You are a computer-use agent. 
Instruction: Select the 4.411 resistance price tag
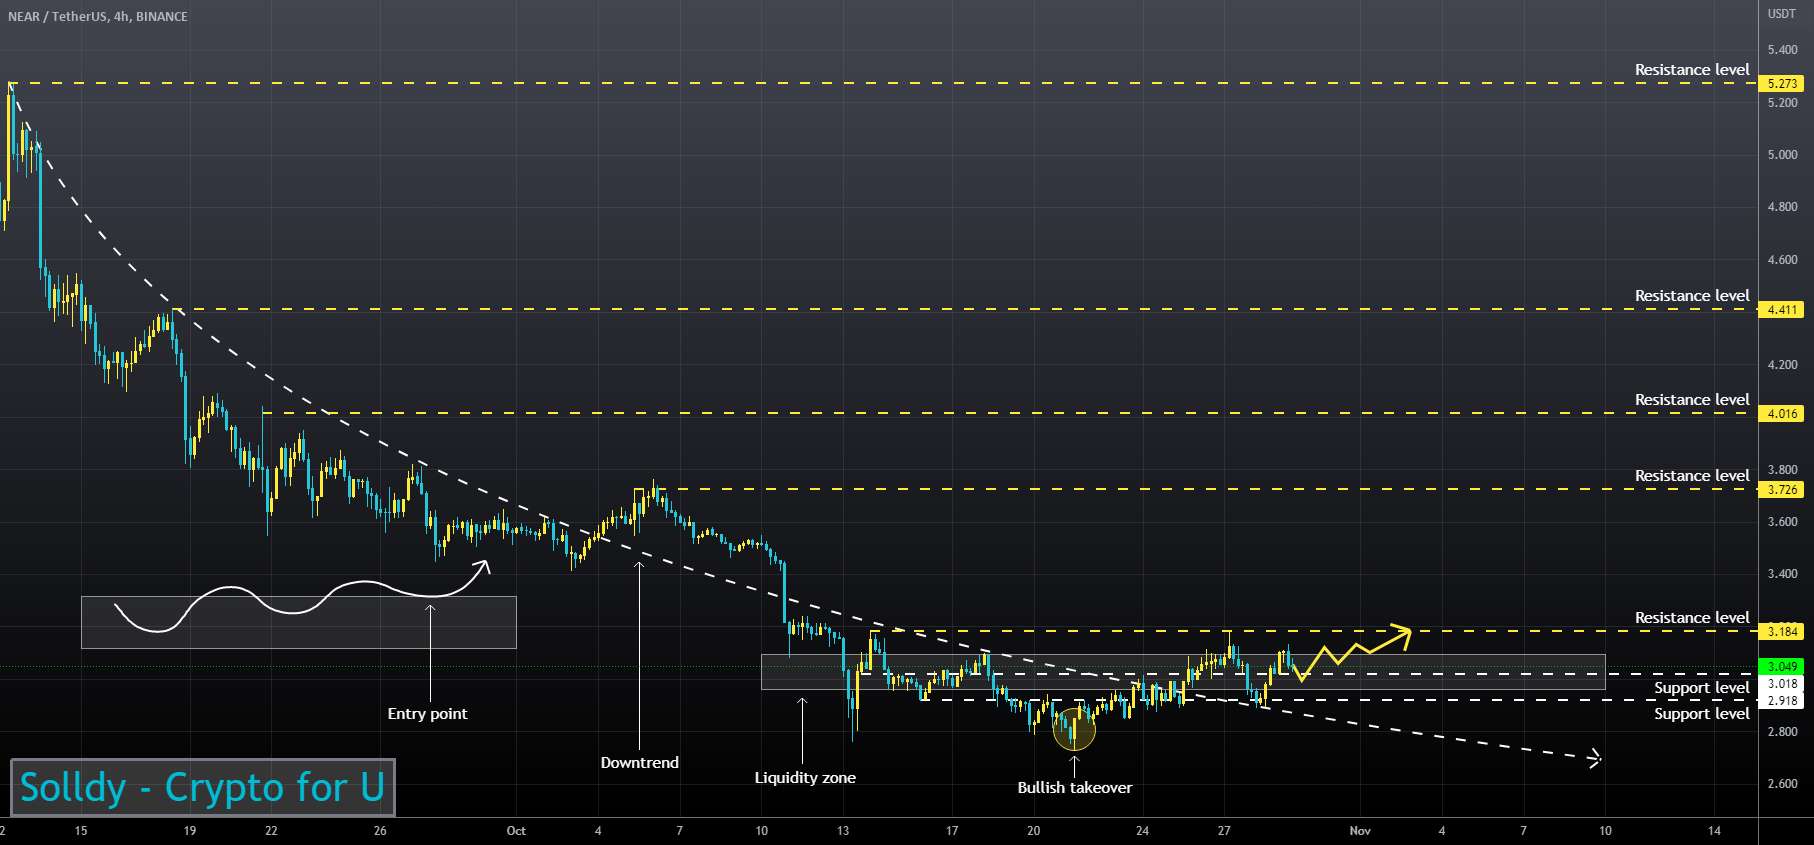coord(1782,310)
